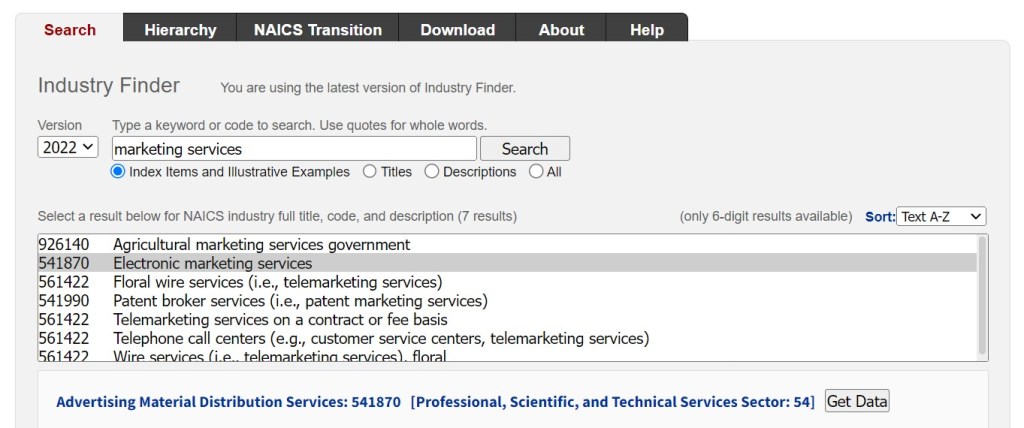Choose Telemarketing services on a contract result
1024x428 pixels.
(x=280, y=320)
